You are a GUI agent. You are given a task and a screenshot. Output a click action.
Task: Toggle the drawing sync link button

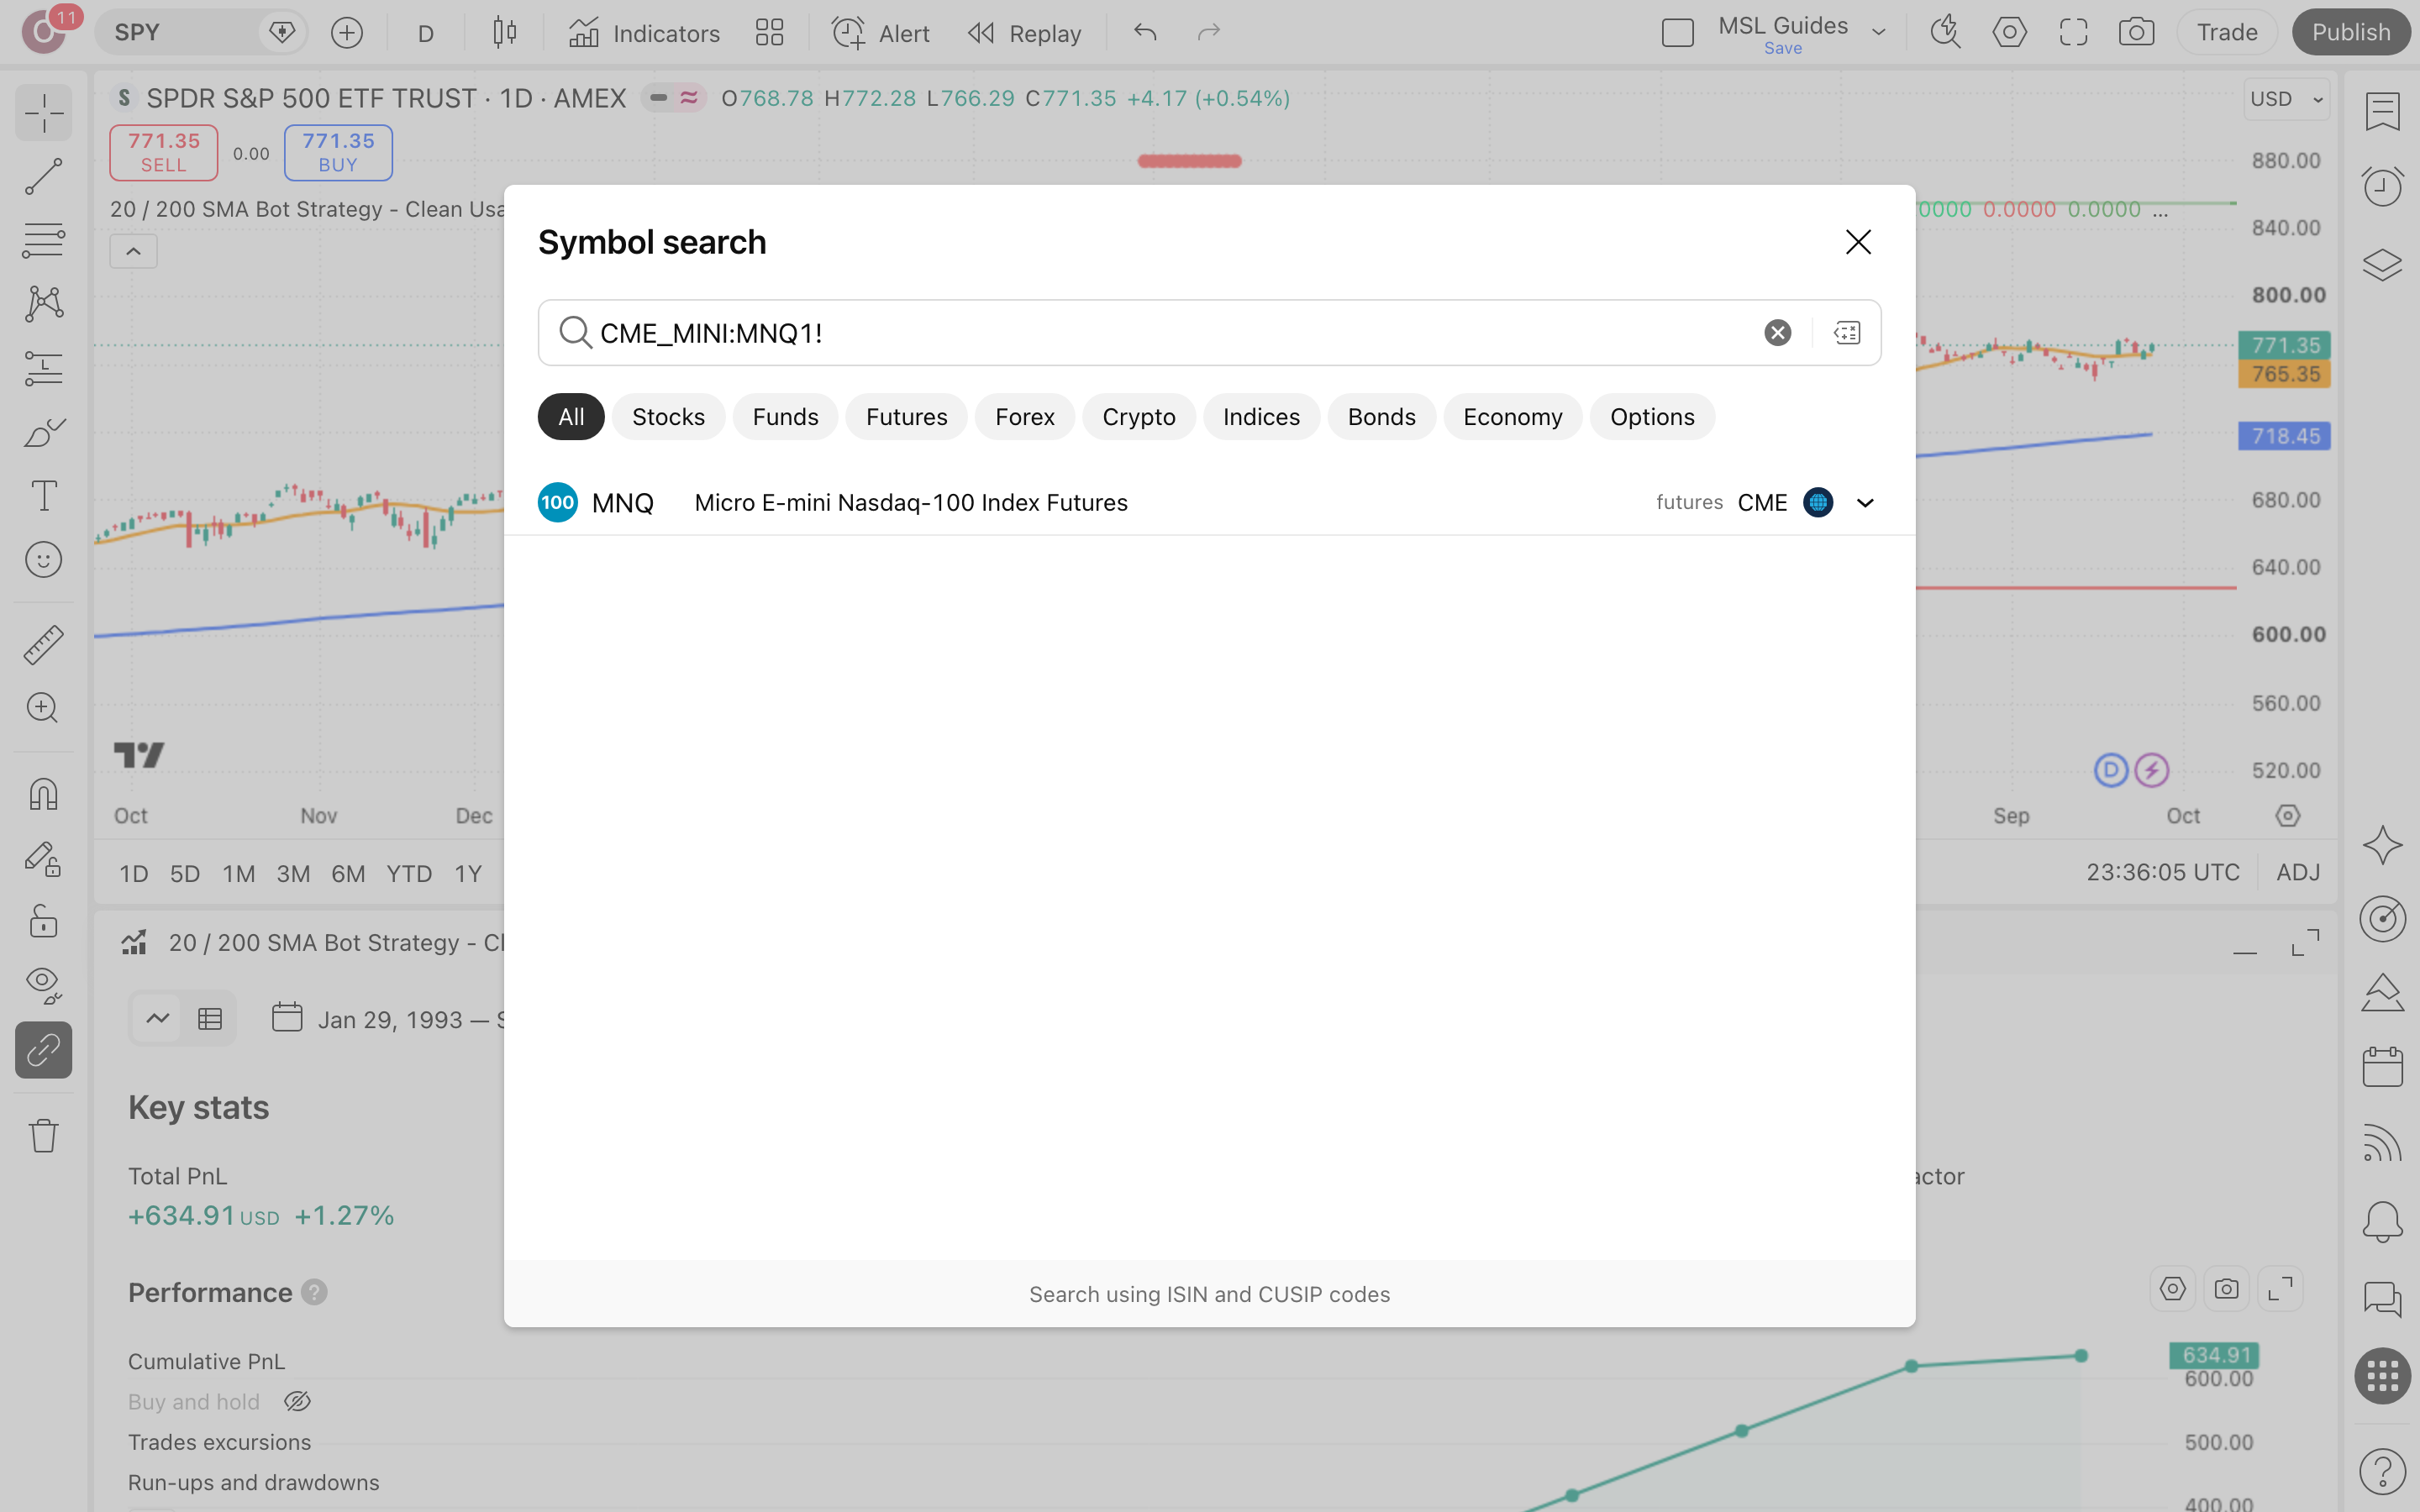coord(44,1050)
